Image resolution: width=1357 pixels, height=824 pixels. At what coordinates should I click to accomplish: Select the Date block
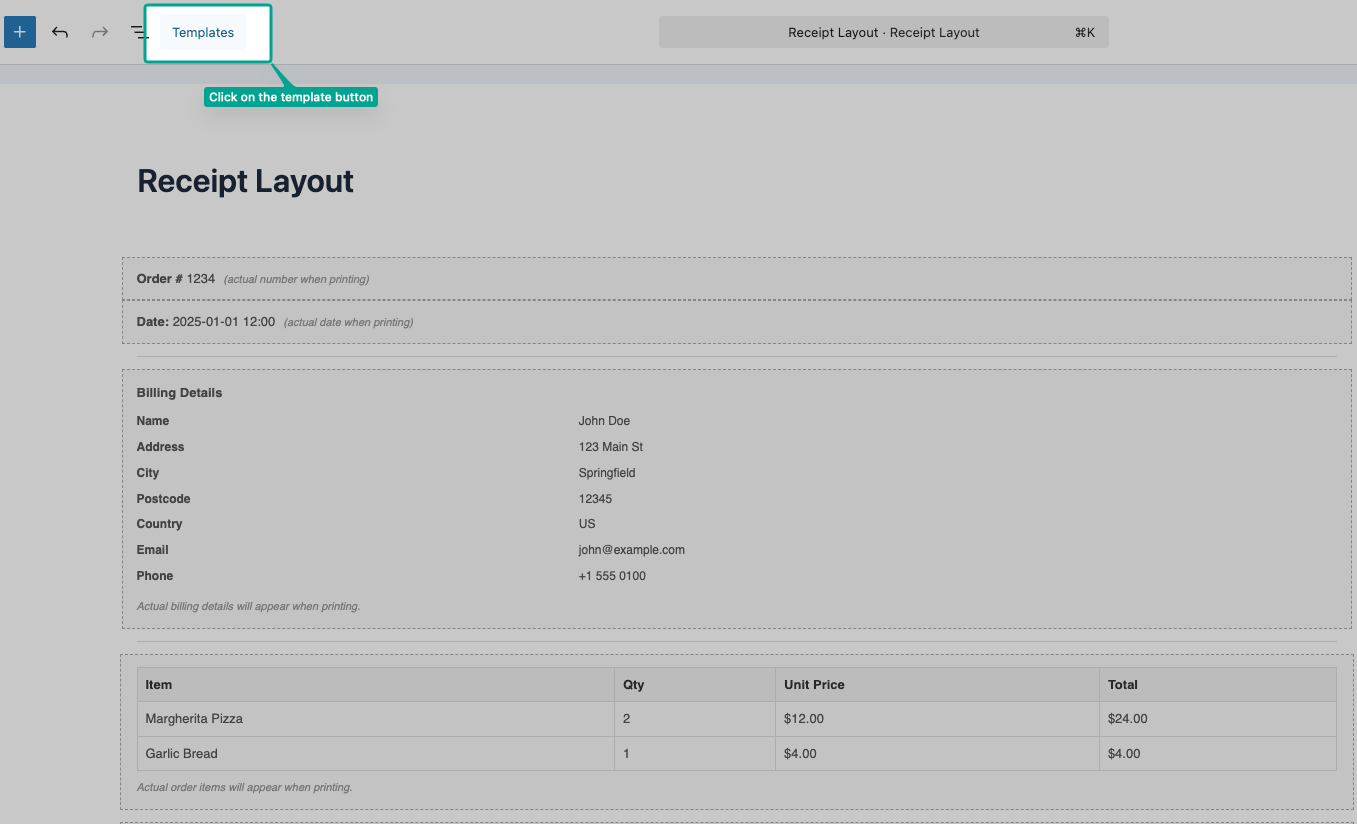pos(205,322)
